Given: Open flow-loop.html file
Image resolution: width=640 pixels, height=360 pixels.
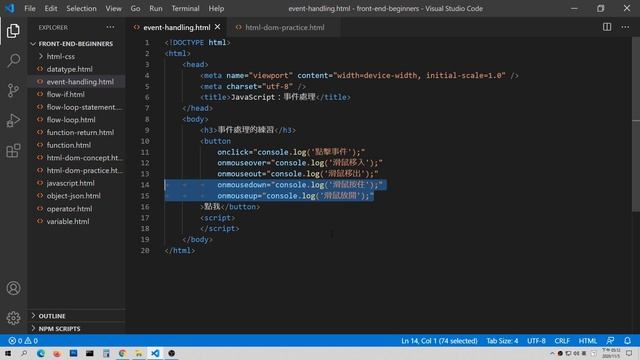Looking at the screenshot, I should point(71,120).
